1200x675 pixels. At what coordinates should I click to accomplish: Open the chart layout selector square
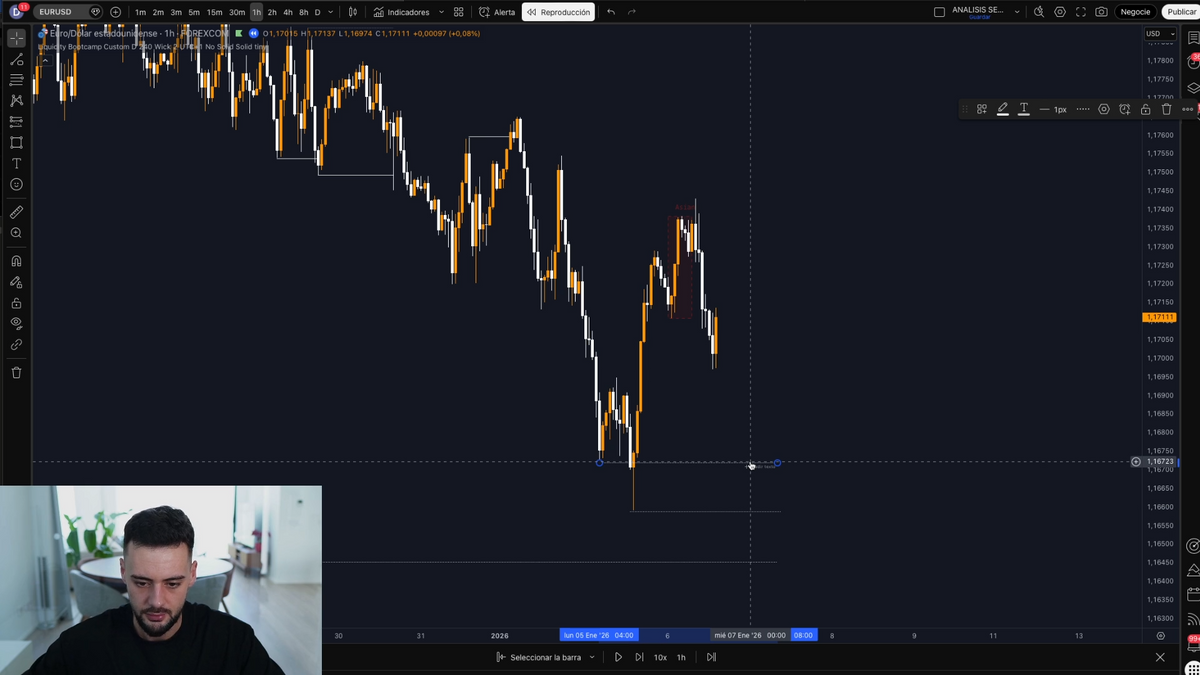[x=939, y=12]
